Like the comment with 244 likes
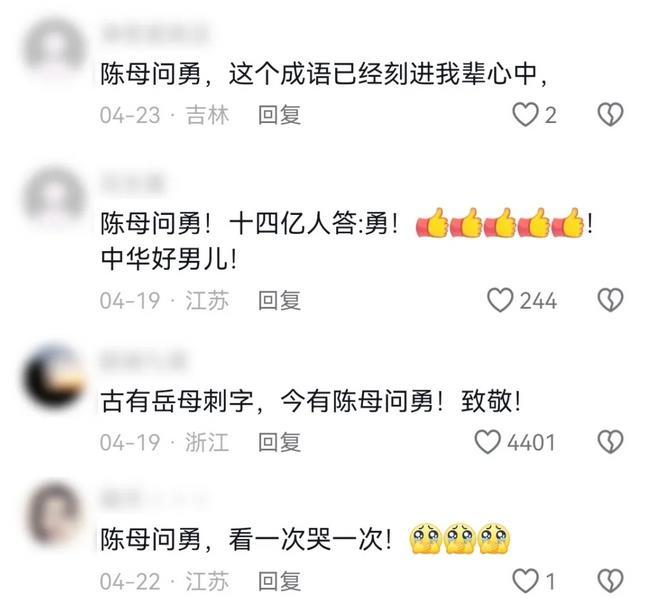 click(x=500, y=300)
